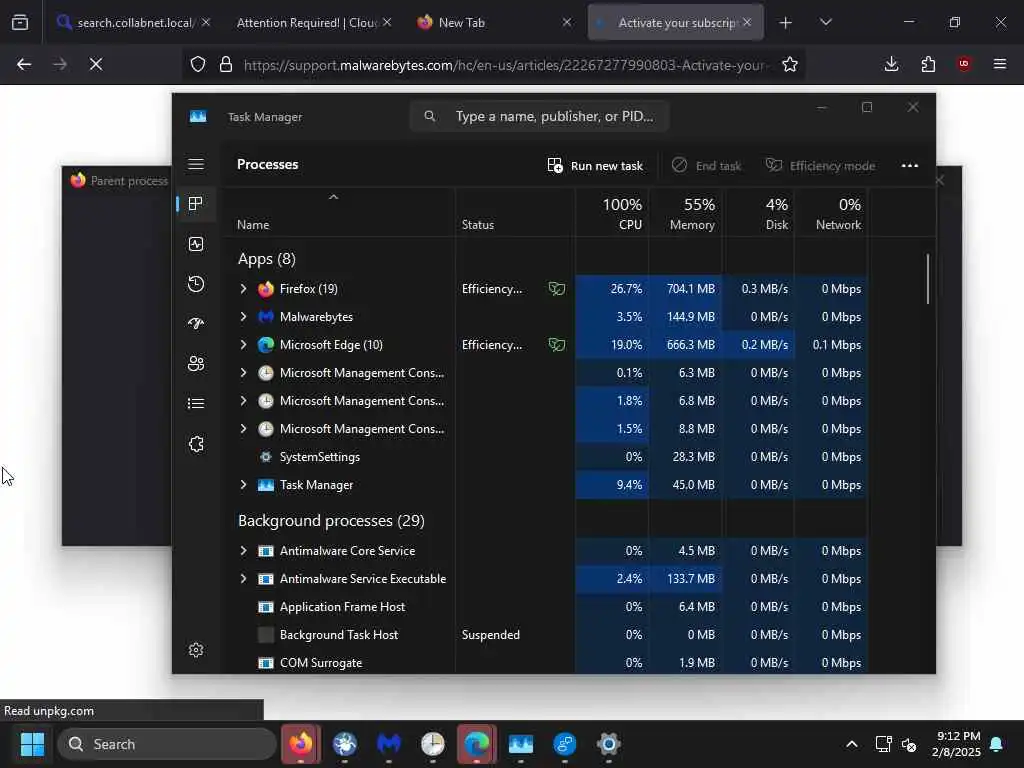Open the Firefox downloads panel
Image resolution: width=1024 pixels, height=768 pixels.
(x=891, y=64)
